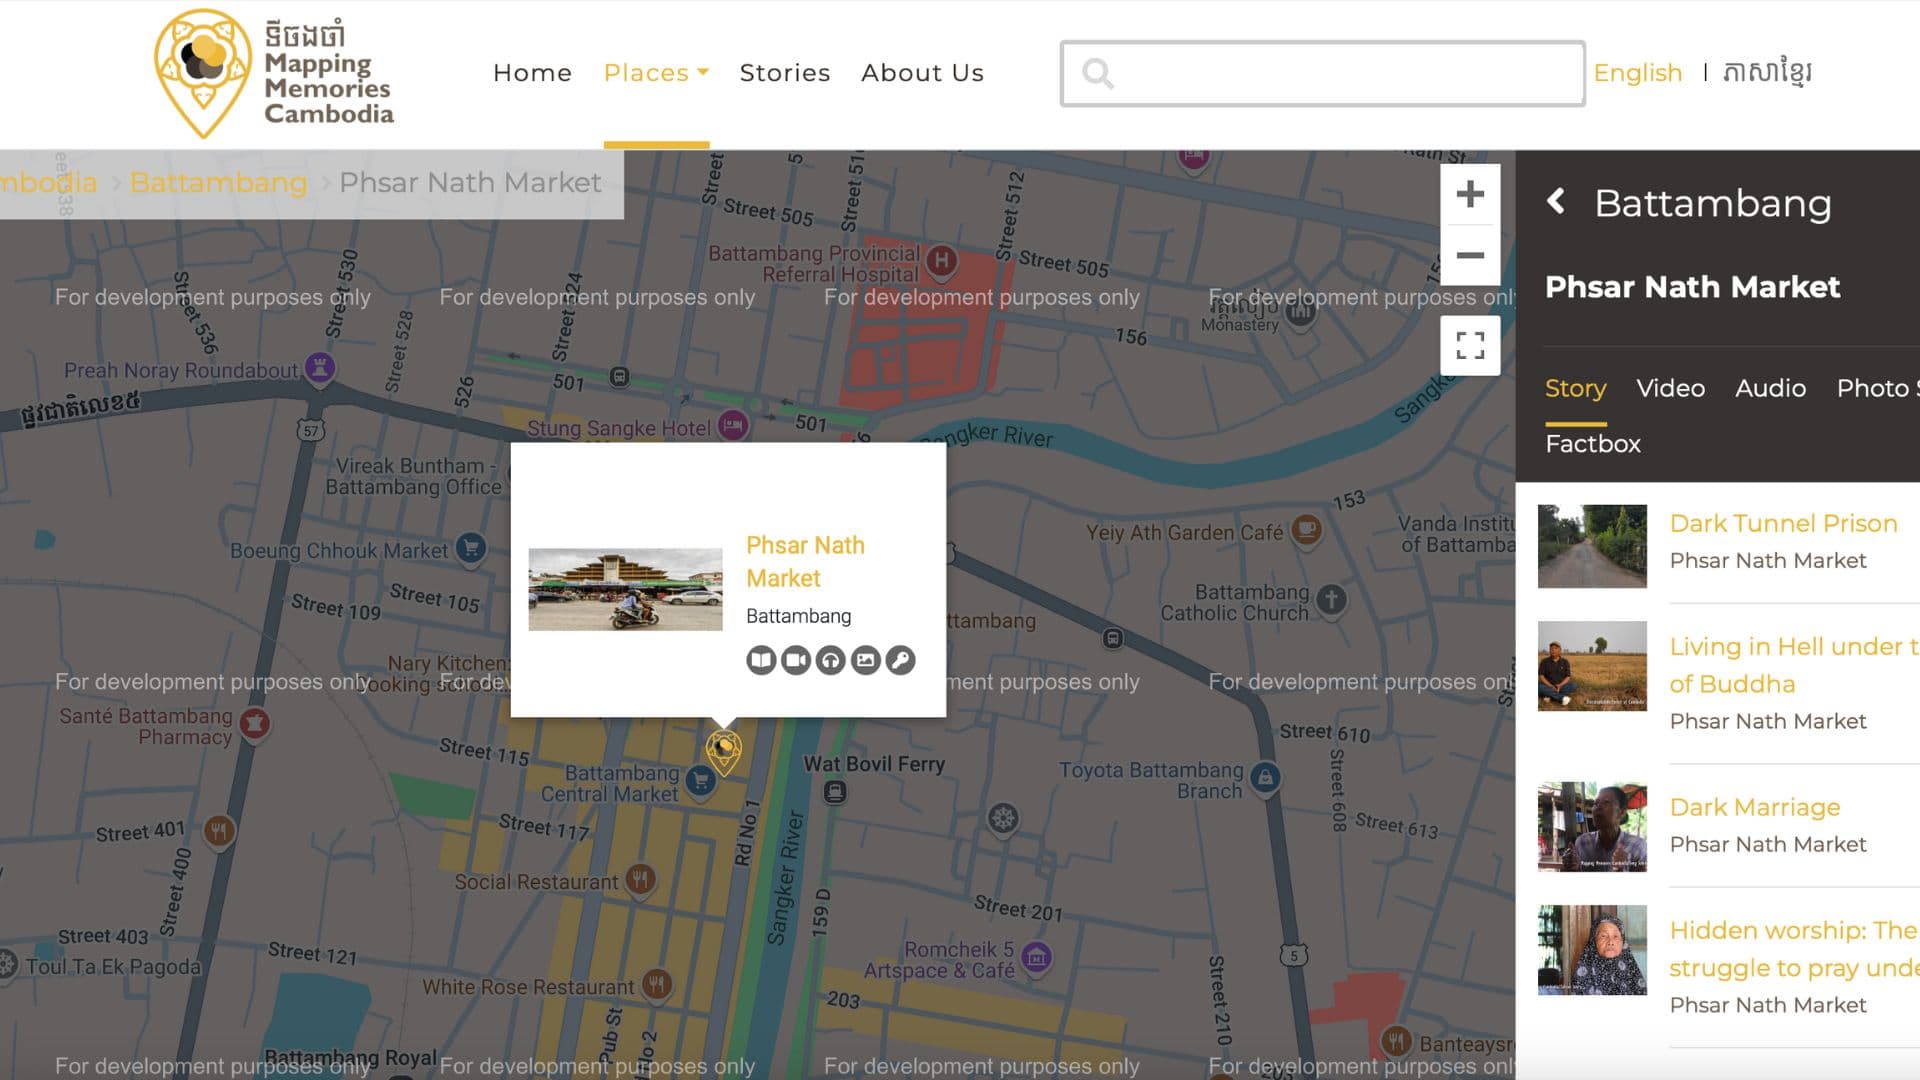This screenshot has width=1920, height=1080.
Task: Click the Battambang breadcrumb link
Action: click(x=218, y=183)
